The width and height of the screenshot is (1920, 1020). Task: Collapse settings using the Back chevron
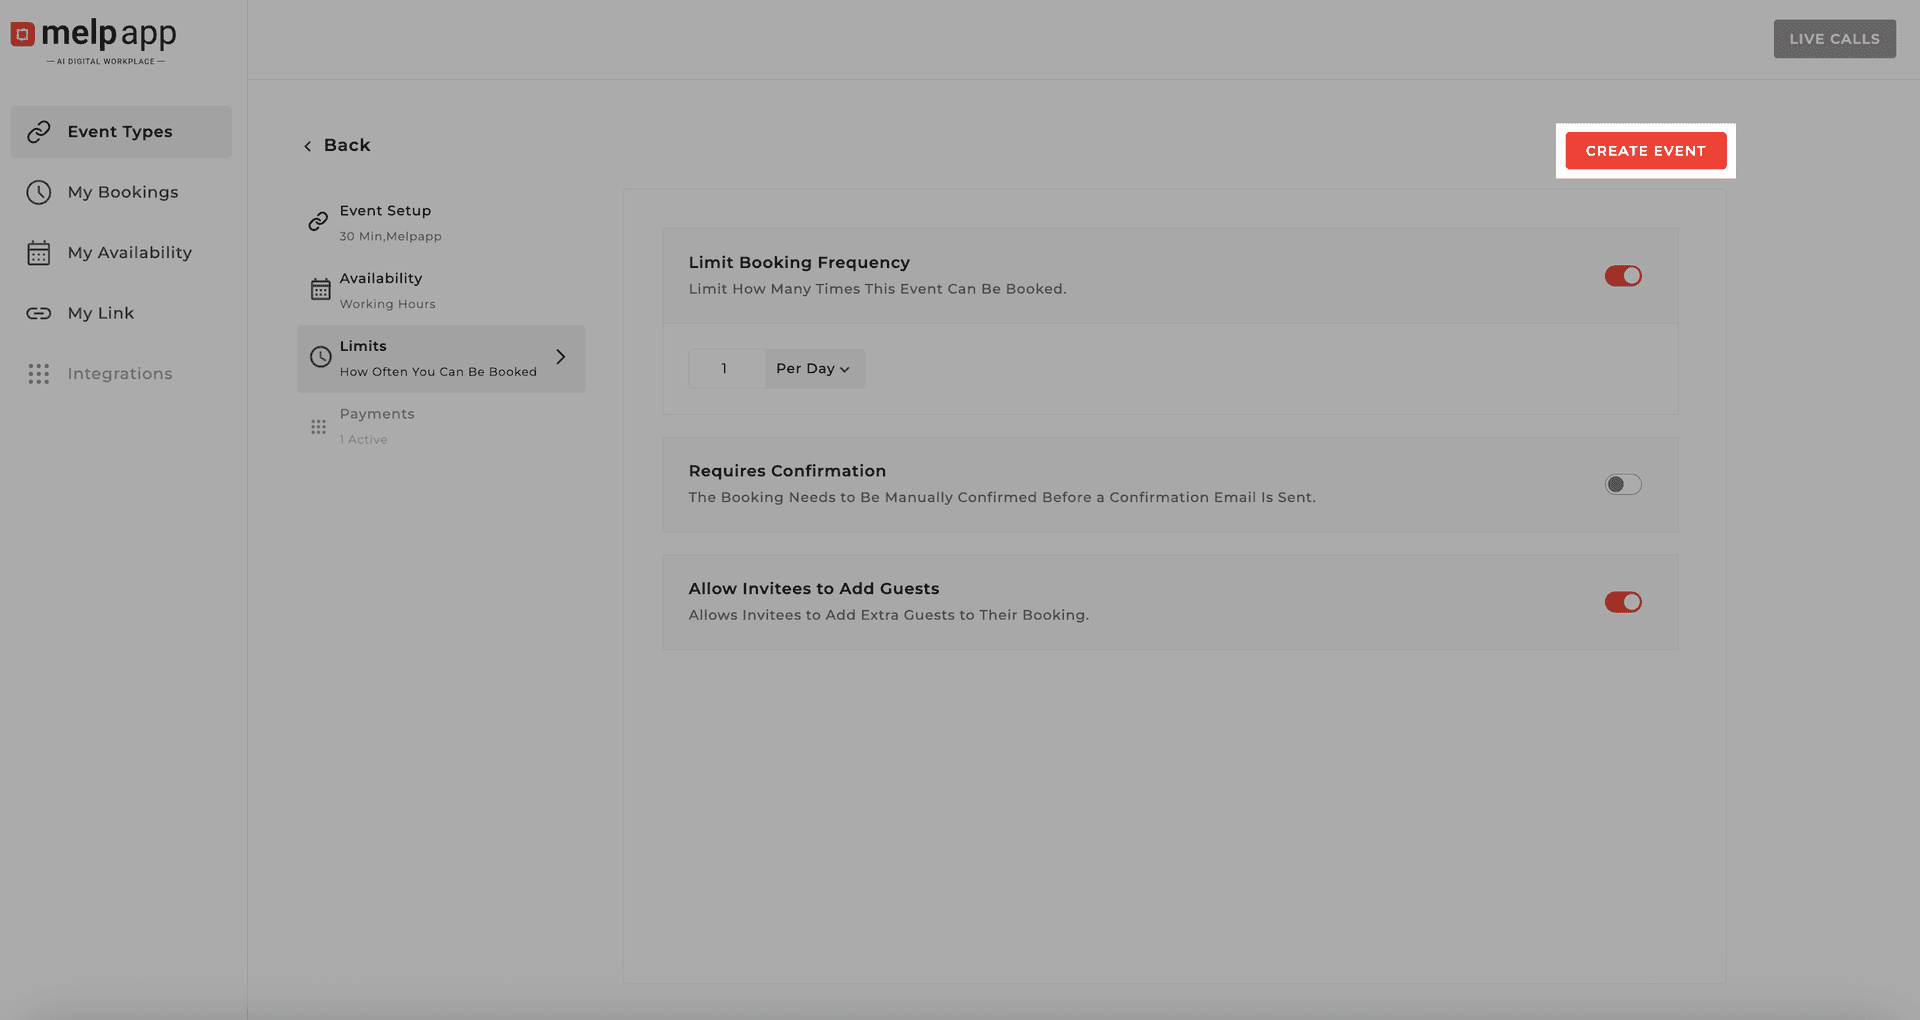tap(307, 145)
